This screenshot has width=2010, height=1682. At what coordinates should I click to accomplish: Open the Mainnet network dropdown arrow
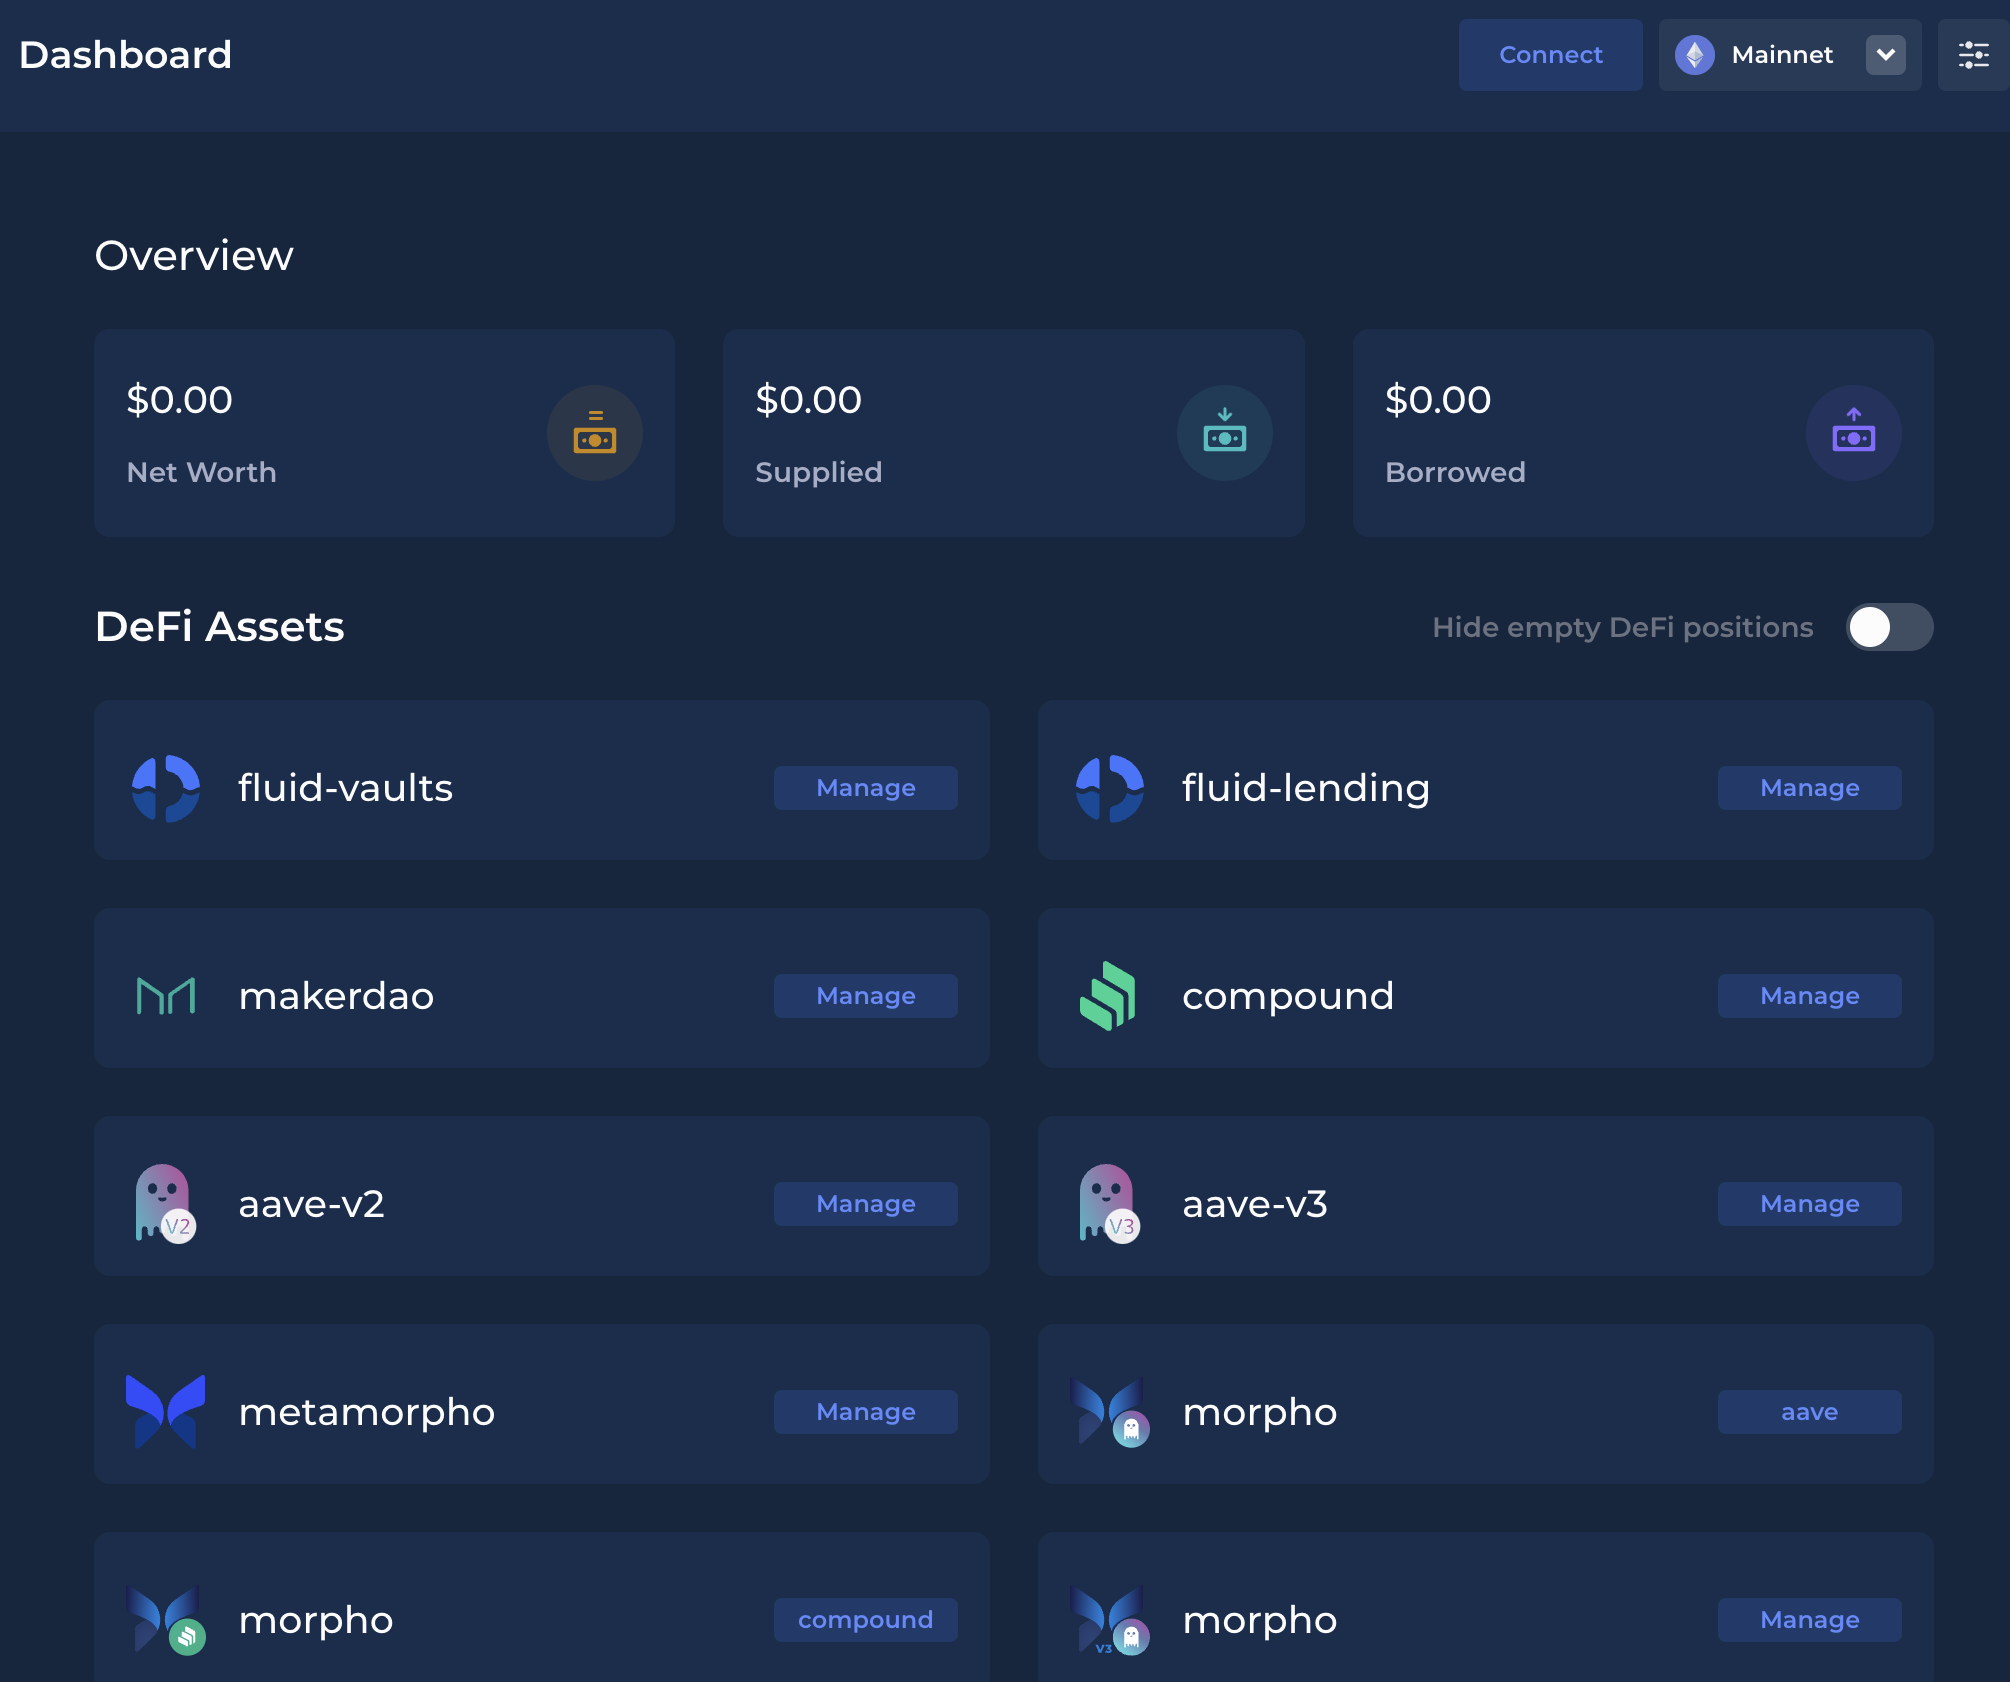pos(1885,55)
